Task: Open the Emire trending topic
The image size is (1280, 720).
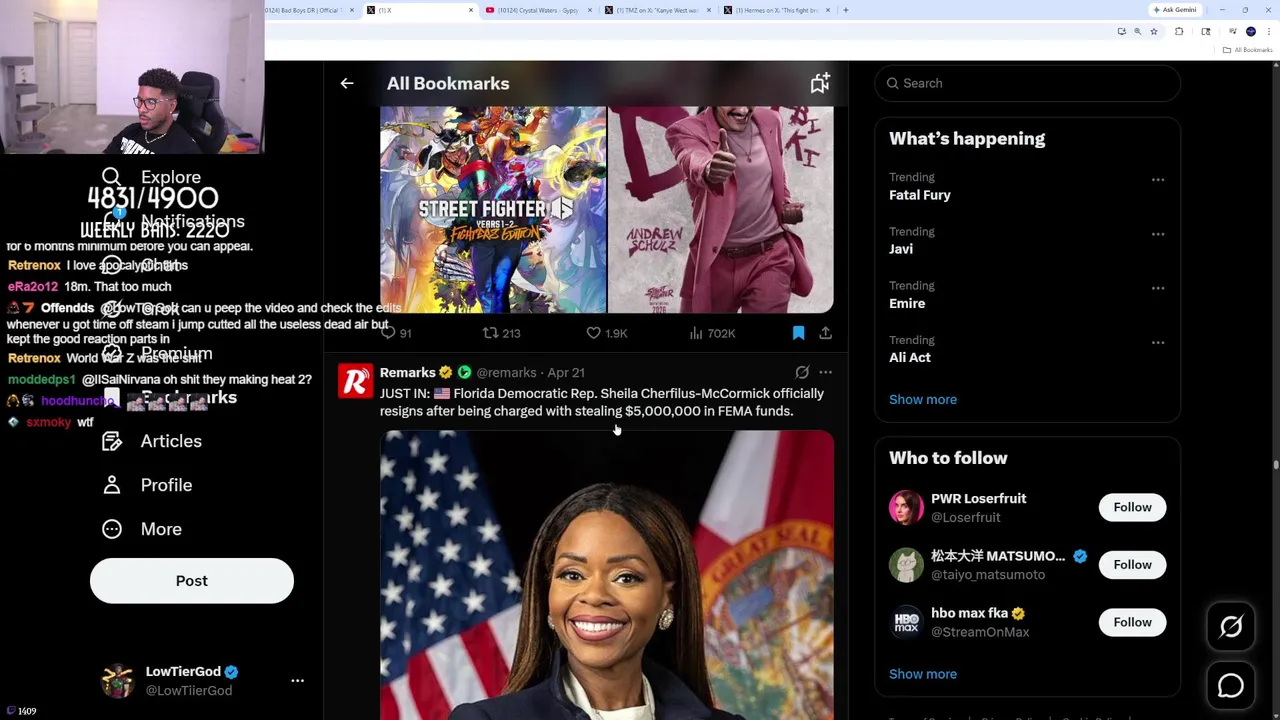Action: coord(1028,294)
